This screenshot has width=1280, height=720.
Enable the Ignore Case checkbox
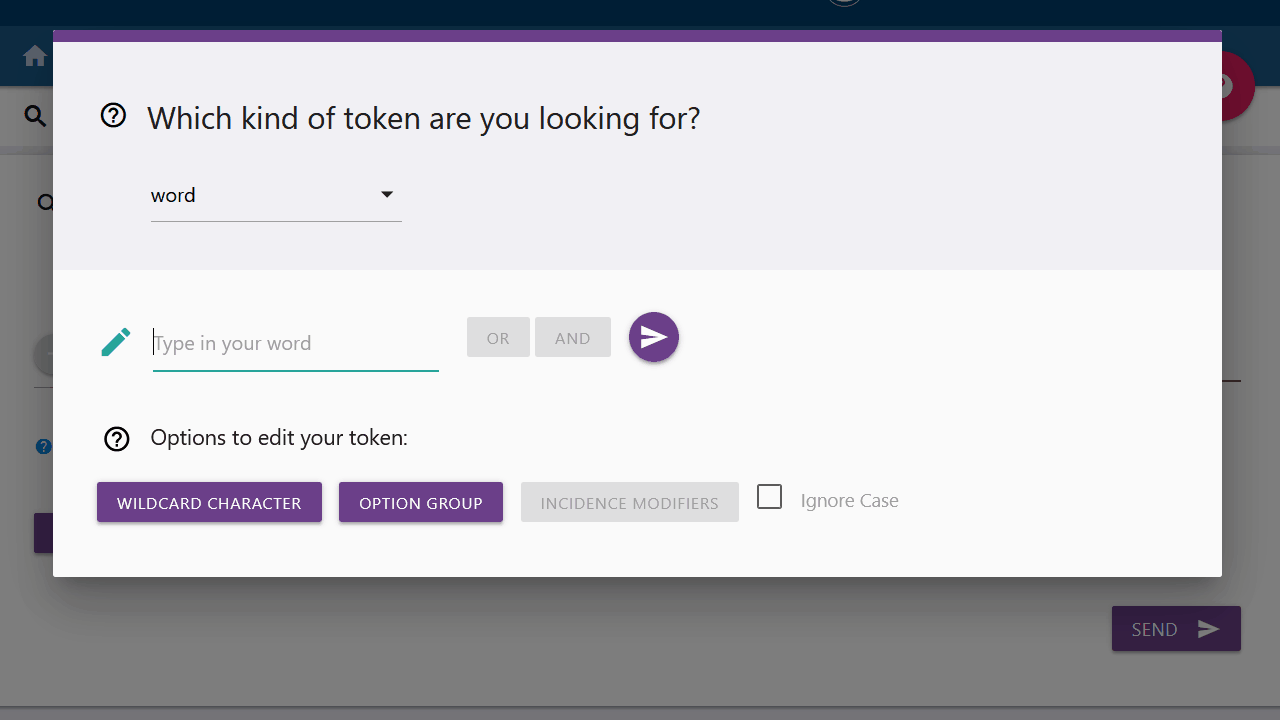pyautogui.click(x=769, y=497)
